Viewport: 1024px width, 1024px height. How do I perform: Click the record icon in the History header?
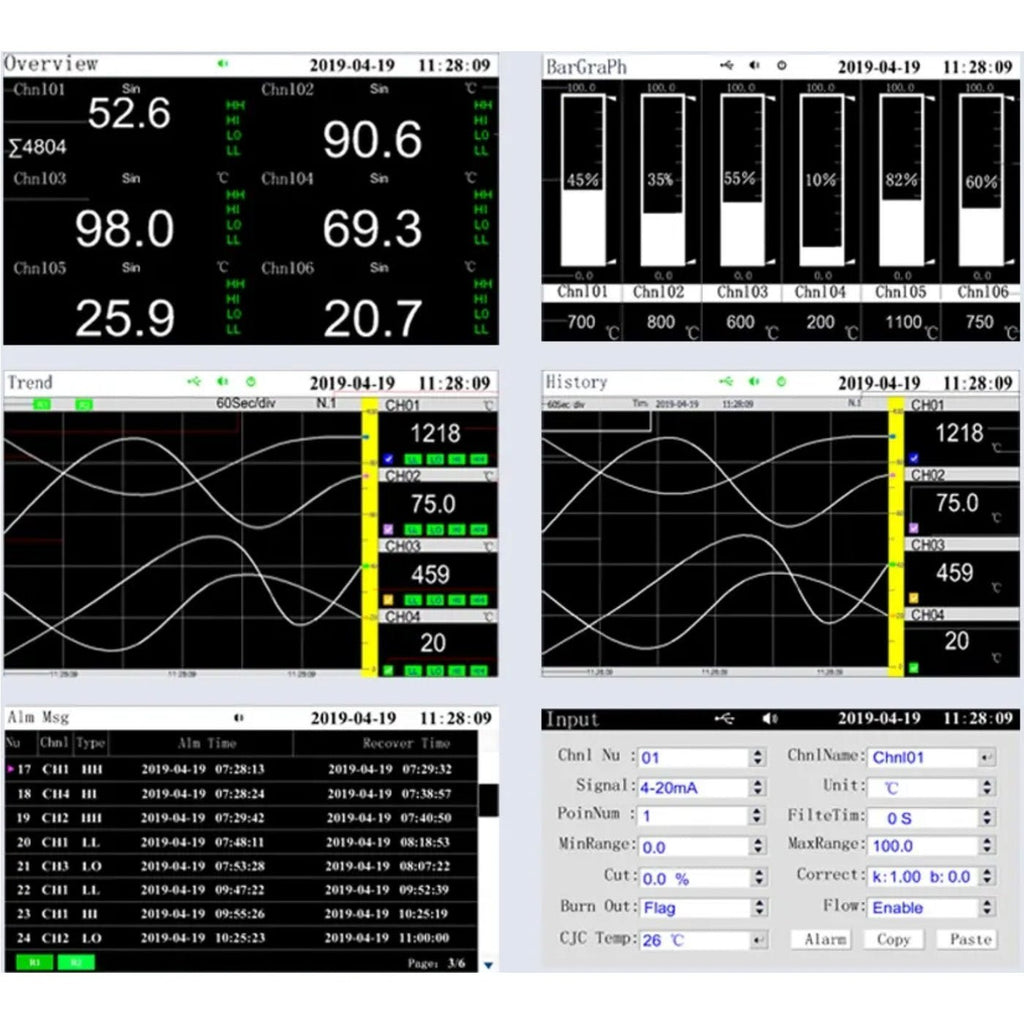tap(781, 381)
